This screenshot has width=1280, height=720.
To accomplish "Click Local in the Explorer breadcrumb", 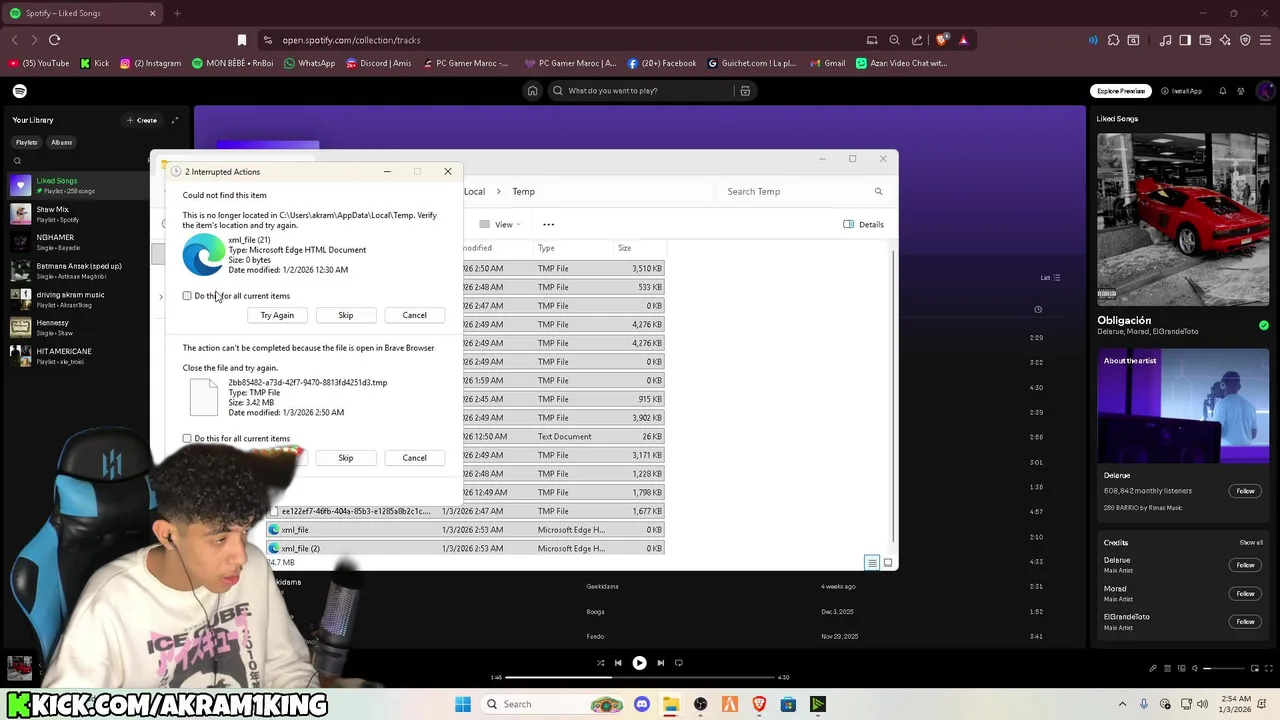I will point(474,192).
